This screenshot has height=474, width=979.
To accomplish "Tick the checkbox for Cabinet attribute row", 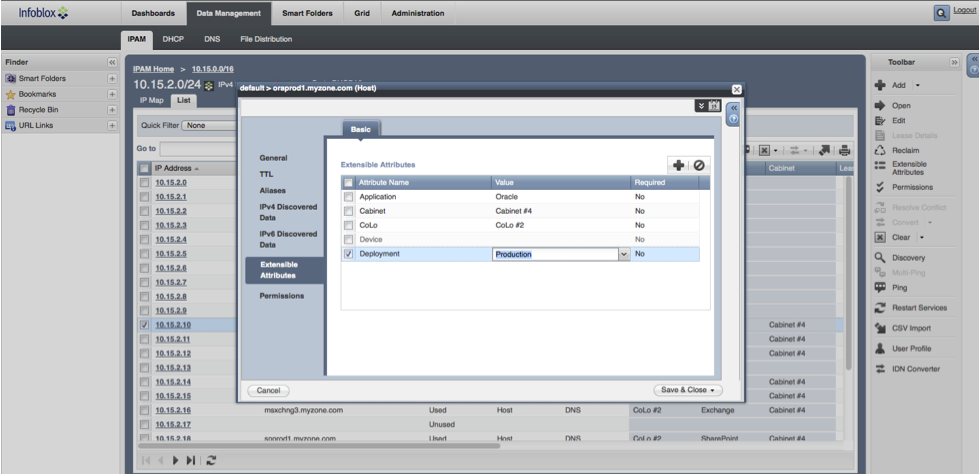I will [349, 211].
